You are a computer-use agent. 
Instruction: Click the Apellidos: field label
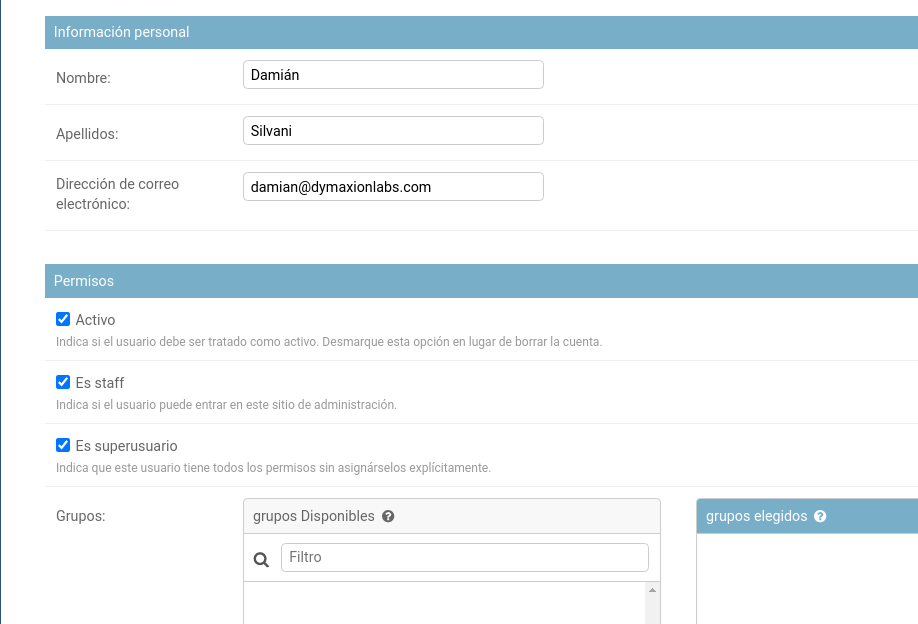point(87,134)
